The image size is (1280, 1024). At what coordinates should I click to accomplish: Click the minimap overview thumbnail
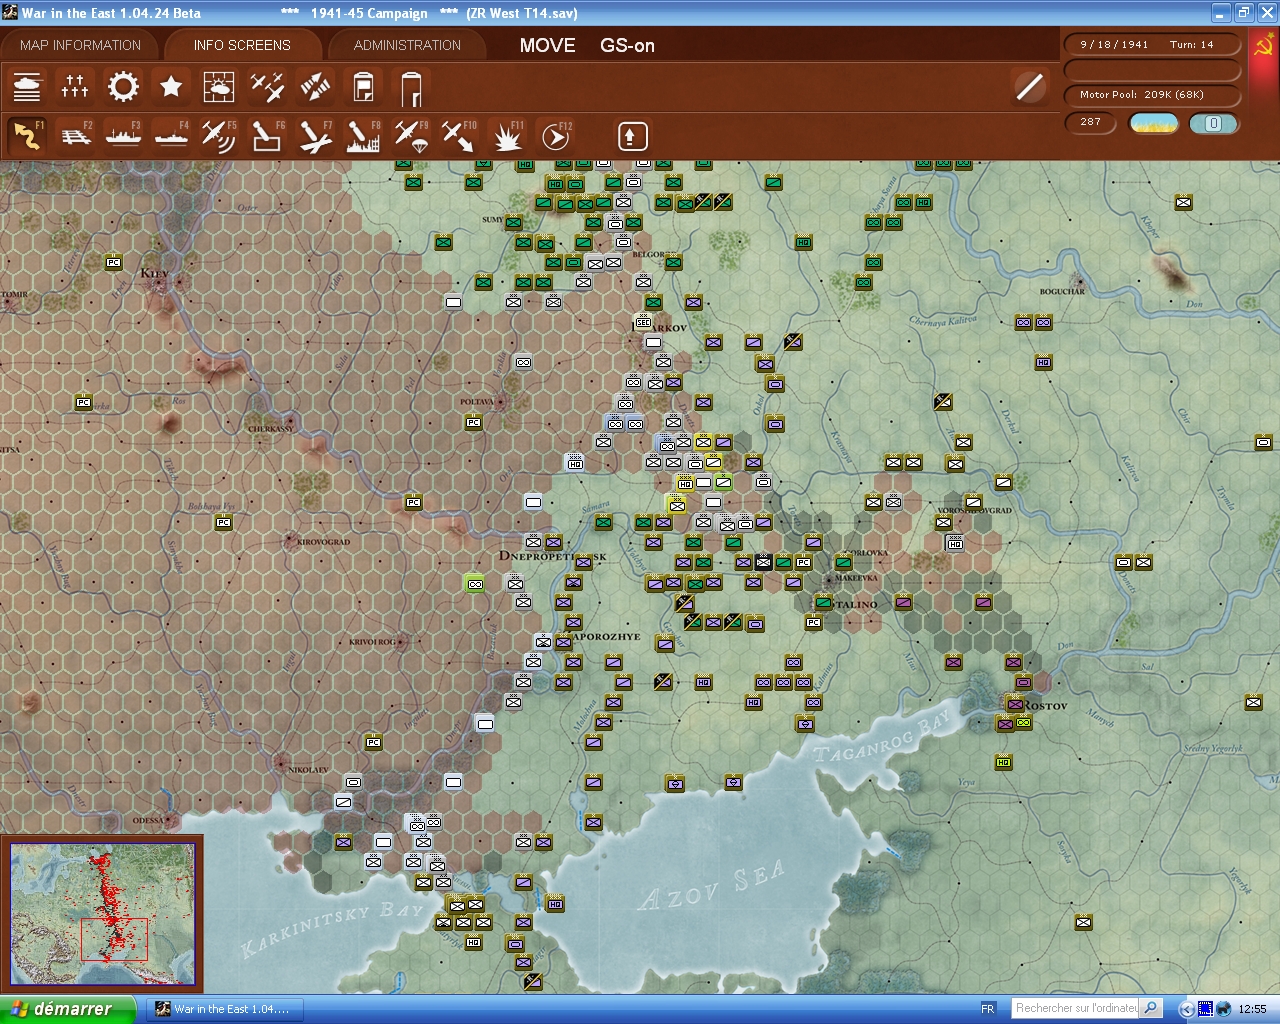(102, 913)
